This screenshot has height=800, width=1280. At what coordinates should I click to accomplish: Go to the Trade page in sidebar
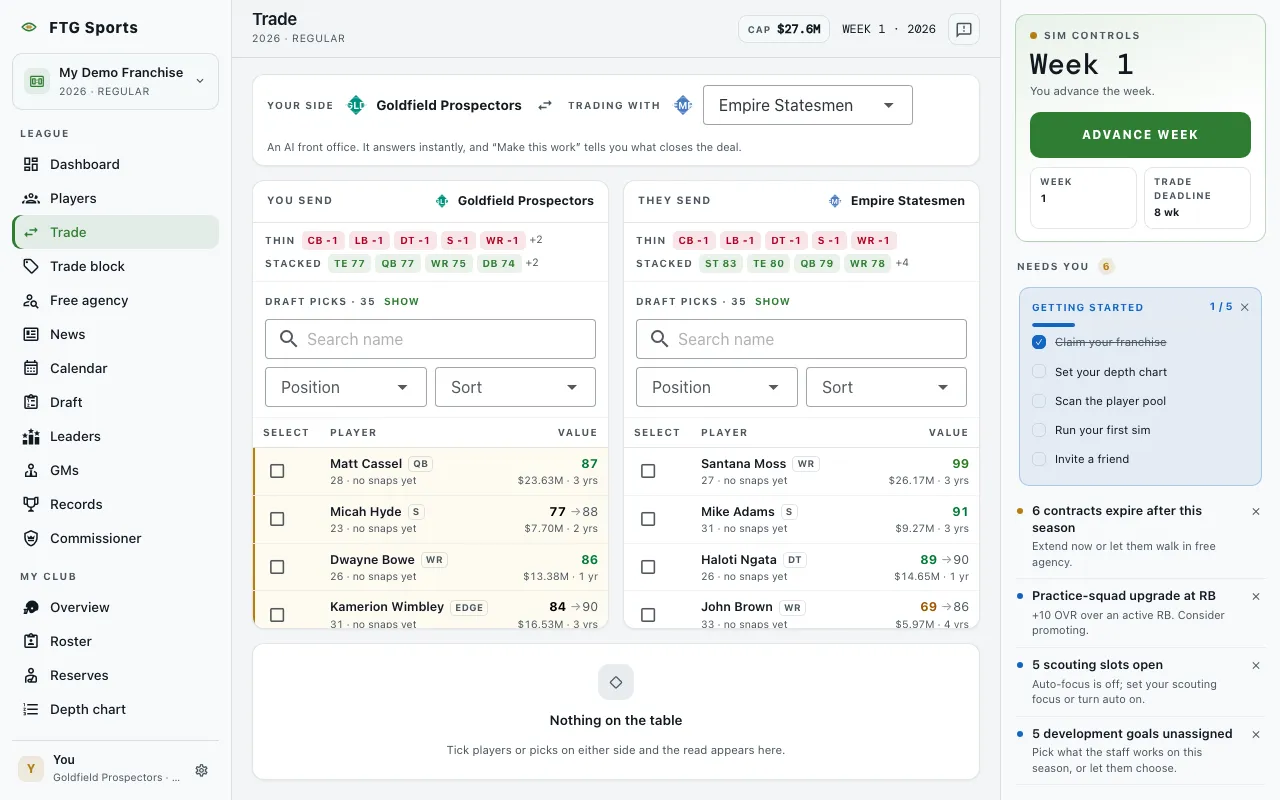click(x=115, y=232)
